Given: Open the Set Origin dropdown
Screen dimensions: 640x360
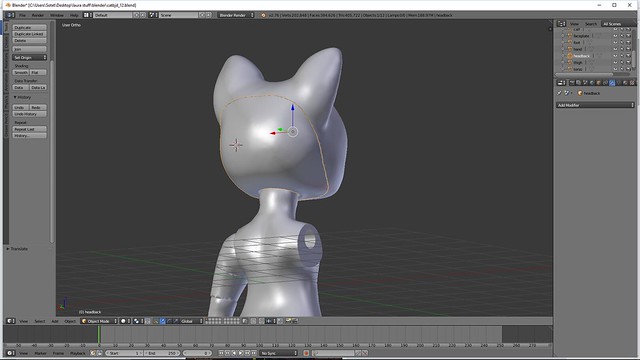Looking at the screenshot, I should (30, 58).
